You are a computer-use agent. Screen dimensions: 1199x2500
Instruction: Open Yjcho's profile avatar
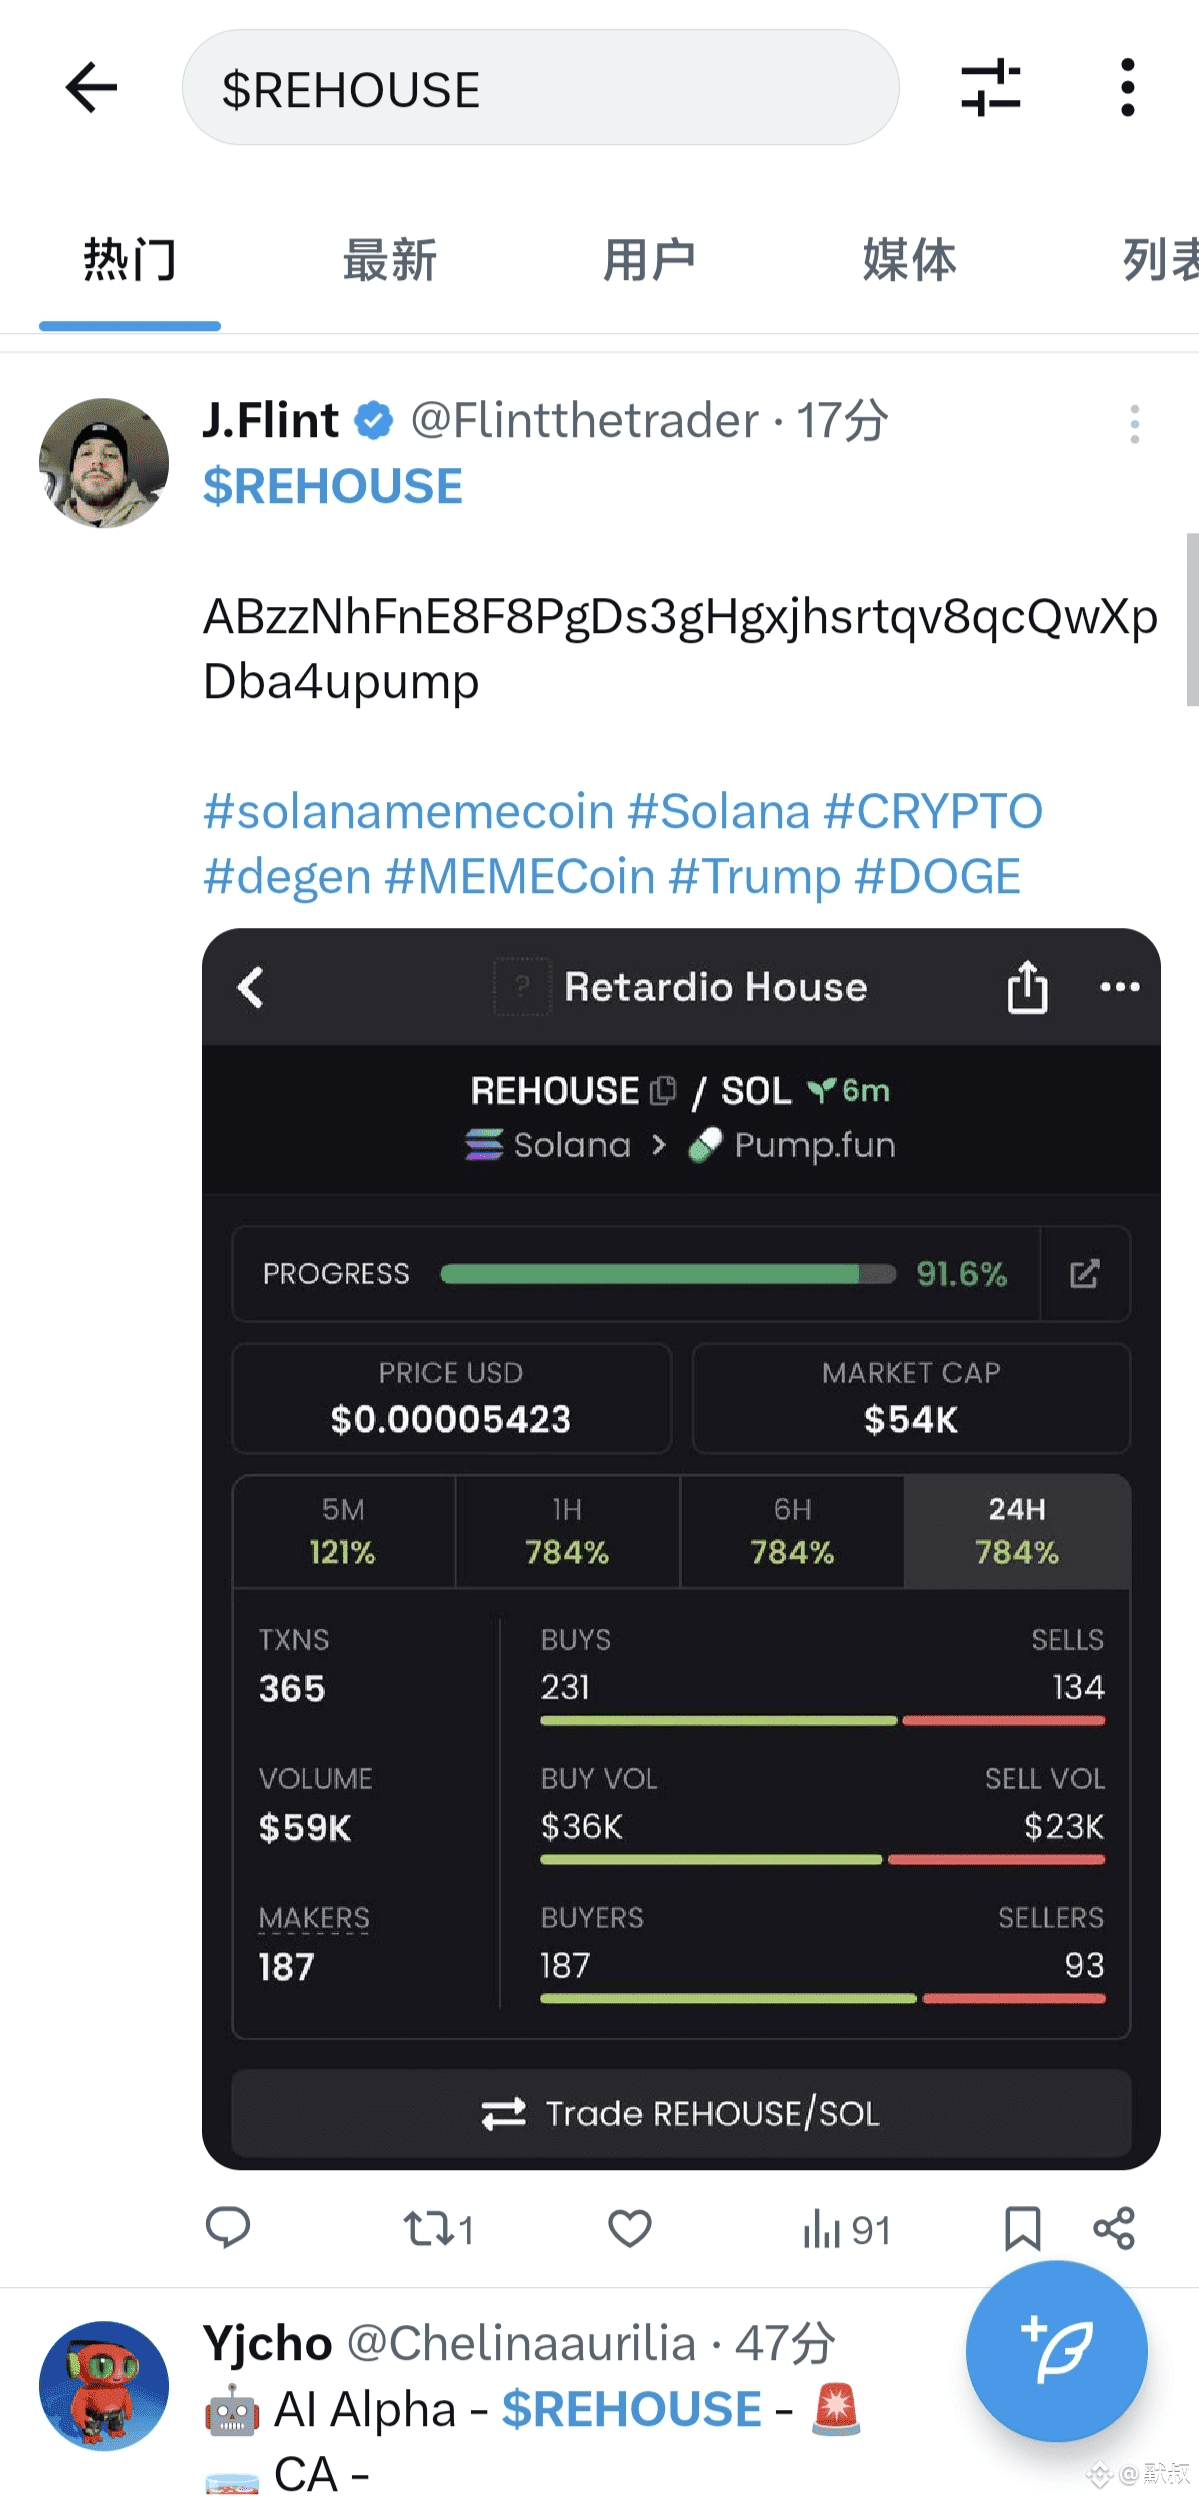pyautogui.click(x=104, y=2385)
